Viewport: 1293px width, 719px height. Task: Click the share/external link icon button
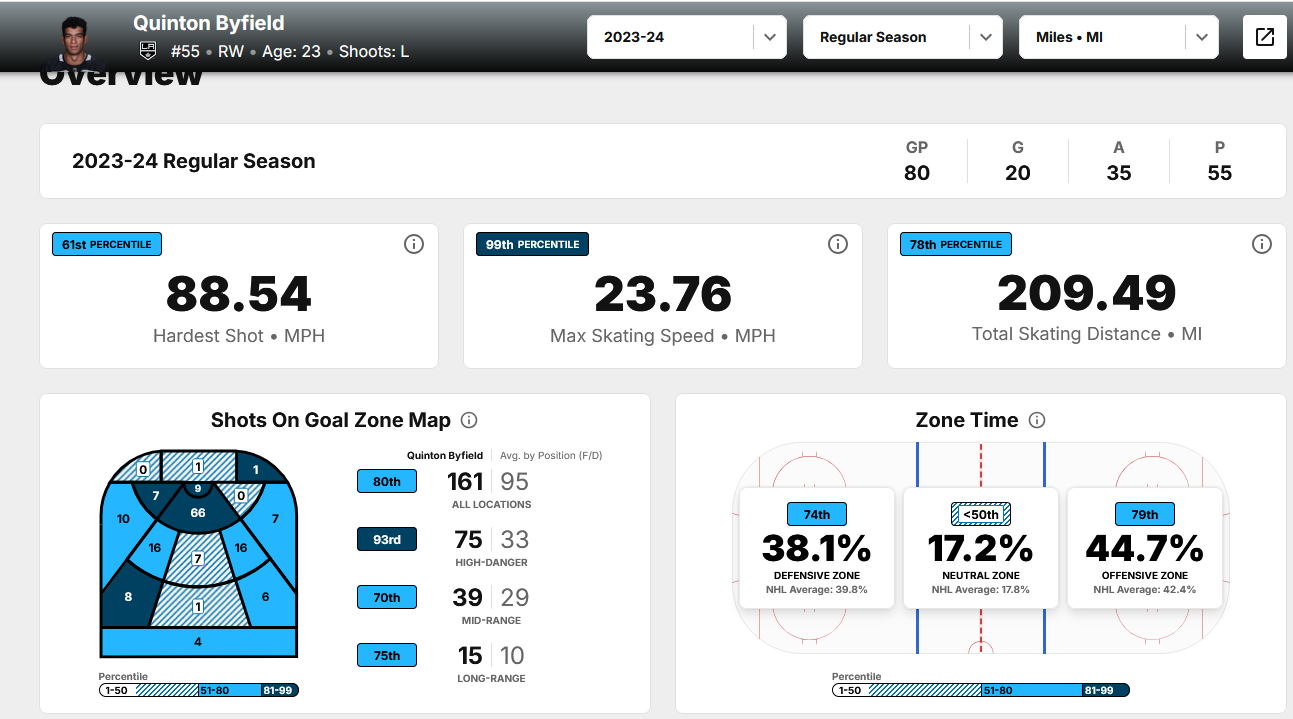coord(1264,37)
